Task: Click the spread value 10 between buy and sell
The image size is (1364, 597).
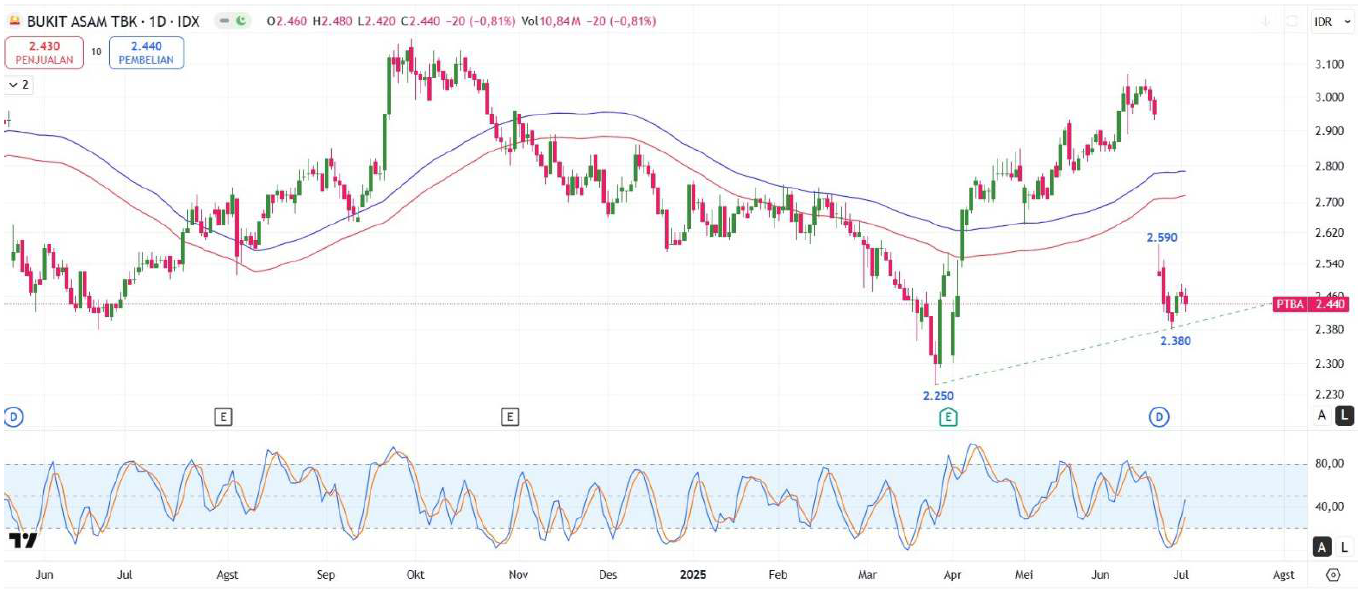Action: [96, 51]
